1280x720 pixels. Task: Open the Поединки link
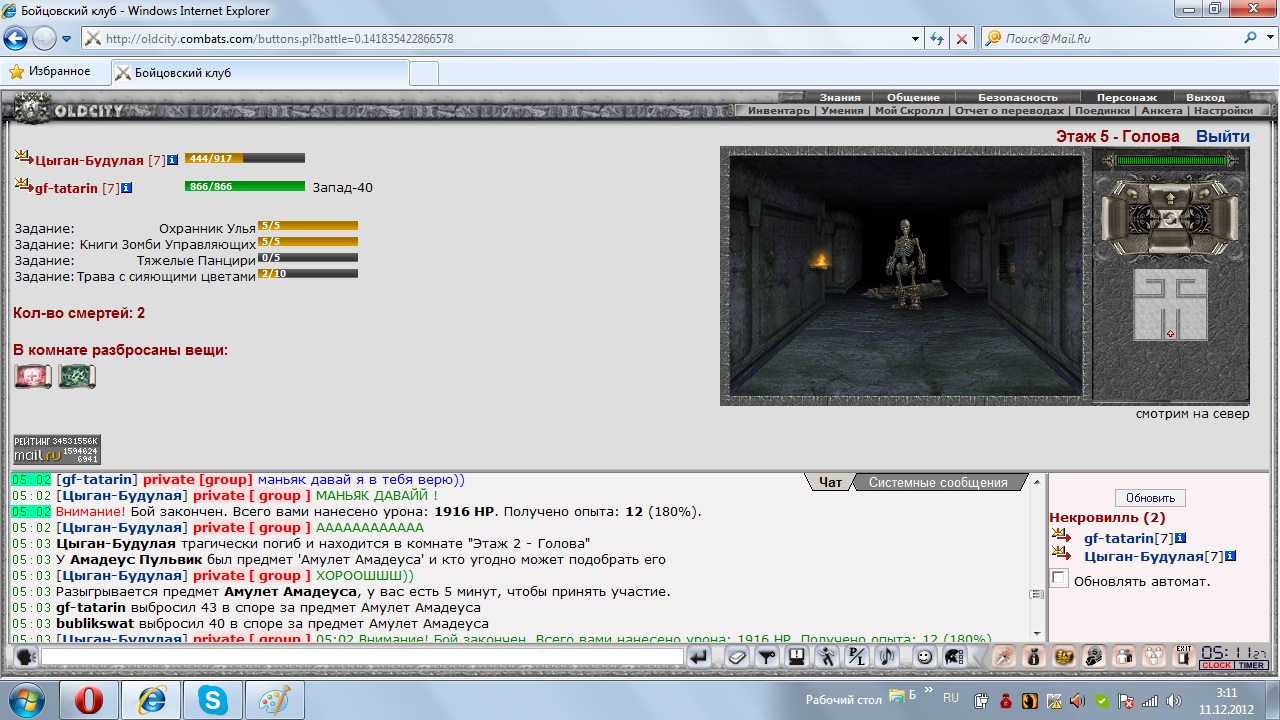click(x=1102, y=111)
